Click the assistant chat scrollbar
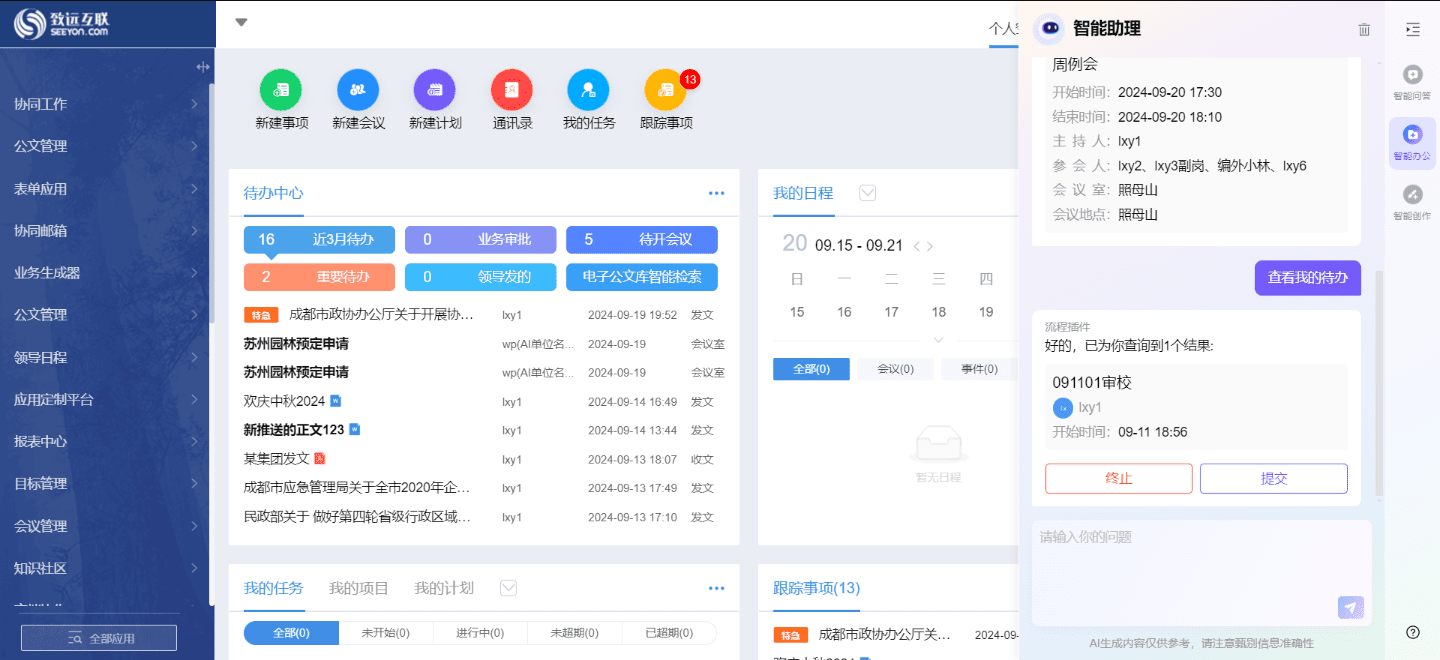The image size is (1440, 660). pyautogui.click(x=1380, y=384)
